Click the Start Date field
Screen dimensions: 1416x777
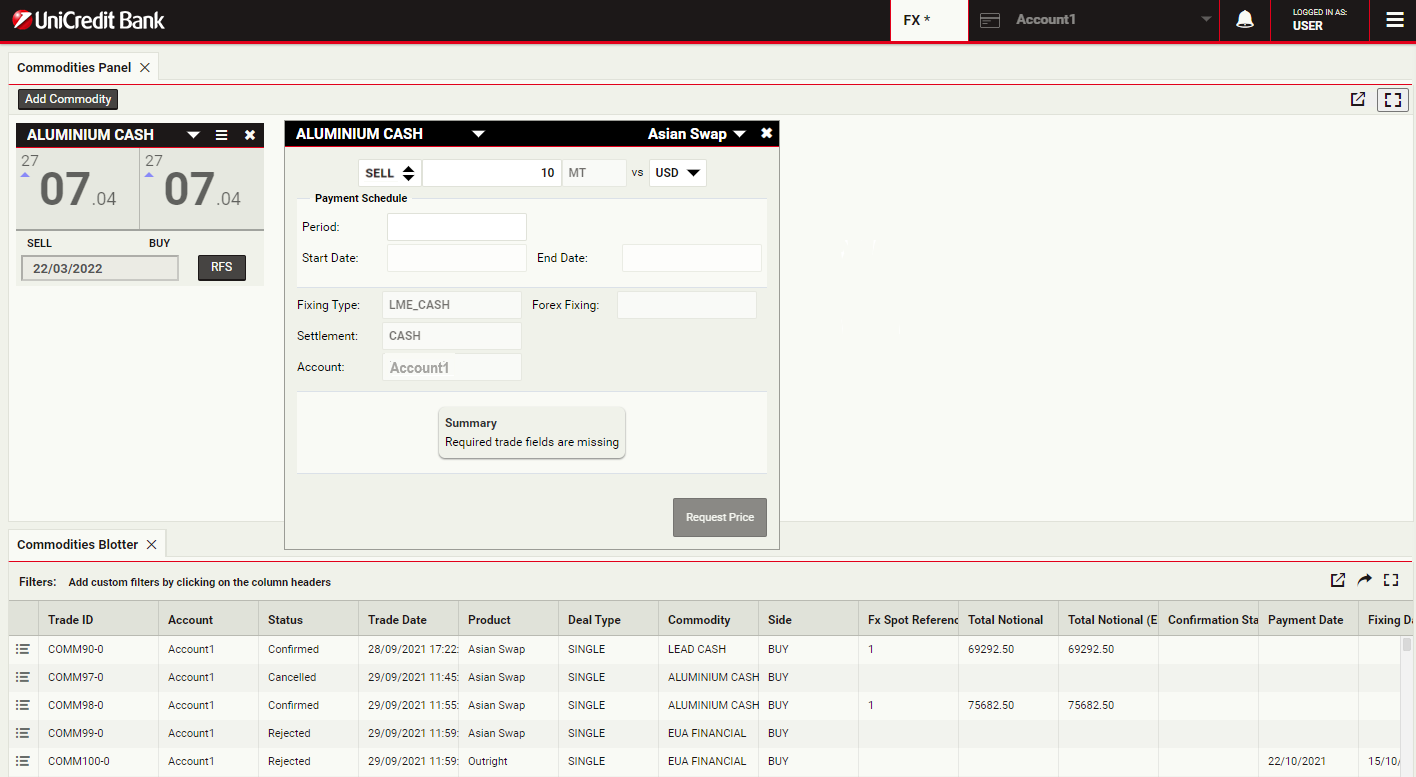pyautogui.click(x=456, y=258)
